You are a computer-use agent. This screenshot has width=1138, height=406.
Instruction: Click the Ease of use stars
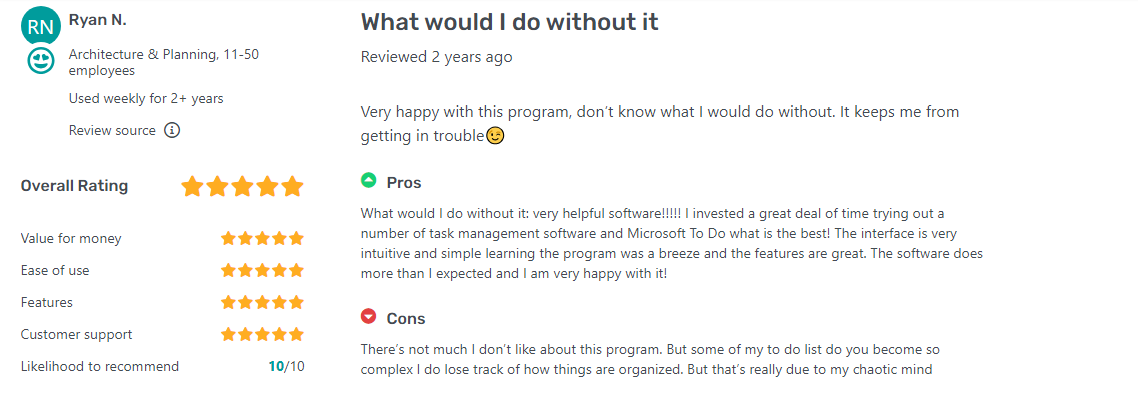point(262,270)
